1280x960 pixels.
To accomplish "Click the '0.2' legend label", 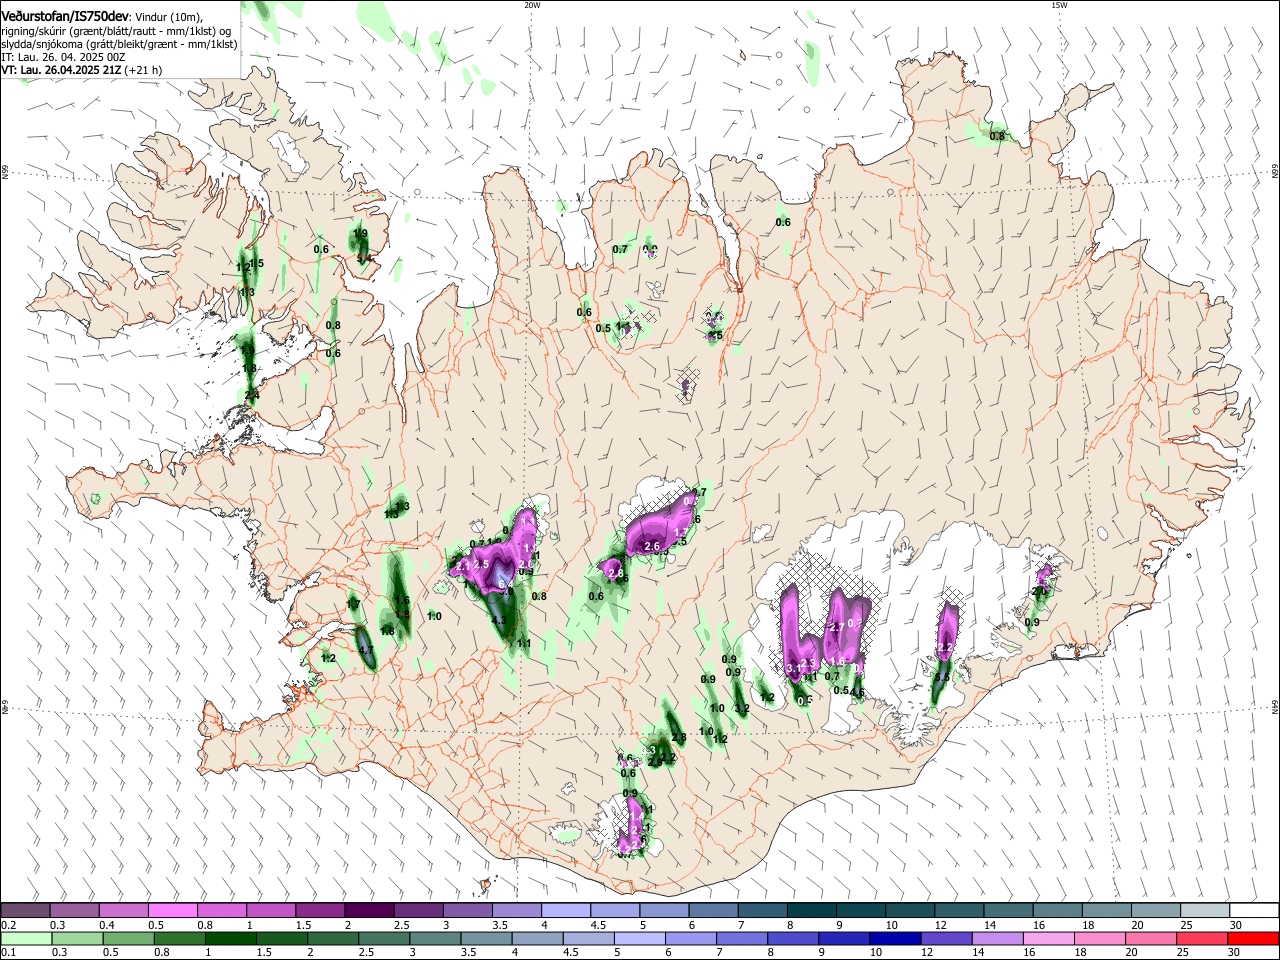I will click(8, 925).
